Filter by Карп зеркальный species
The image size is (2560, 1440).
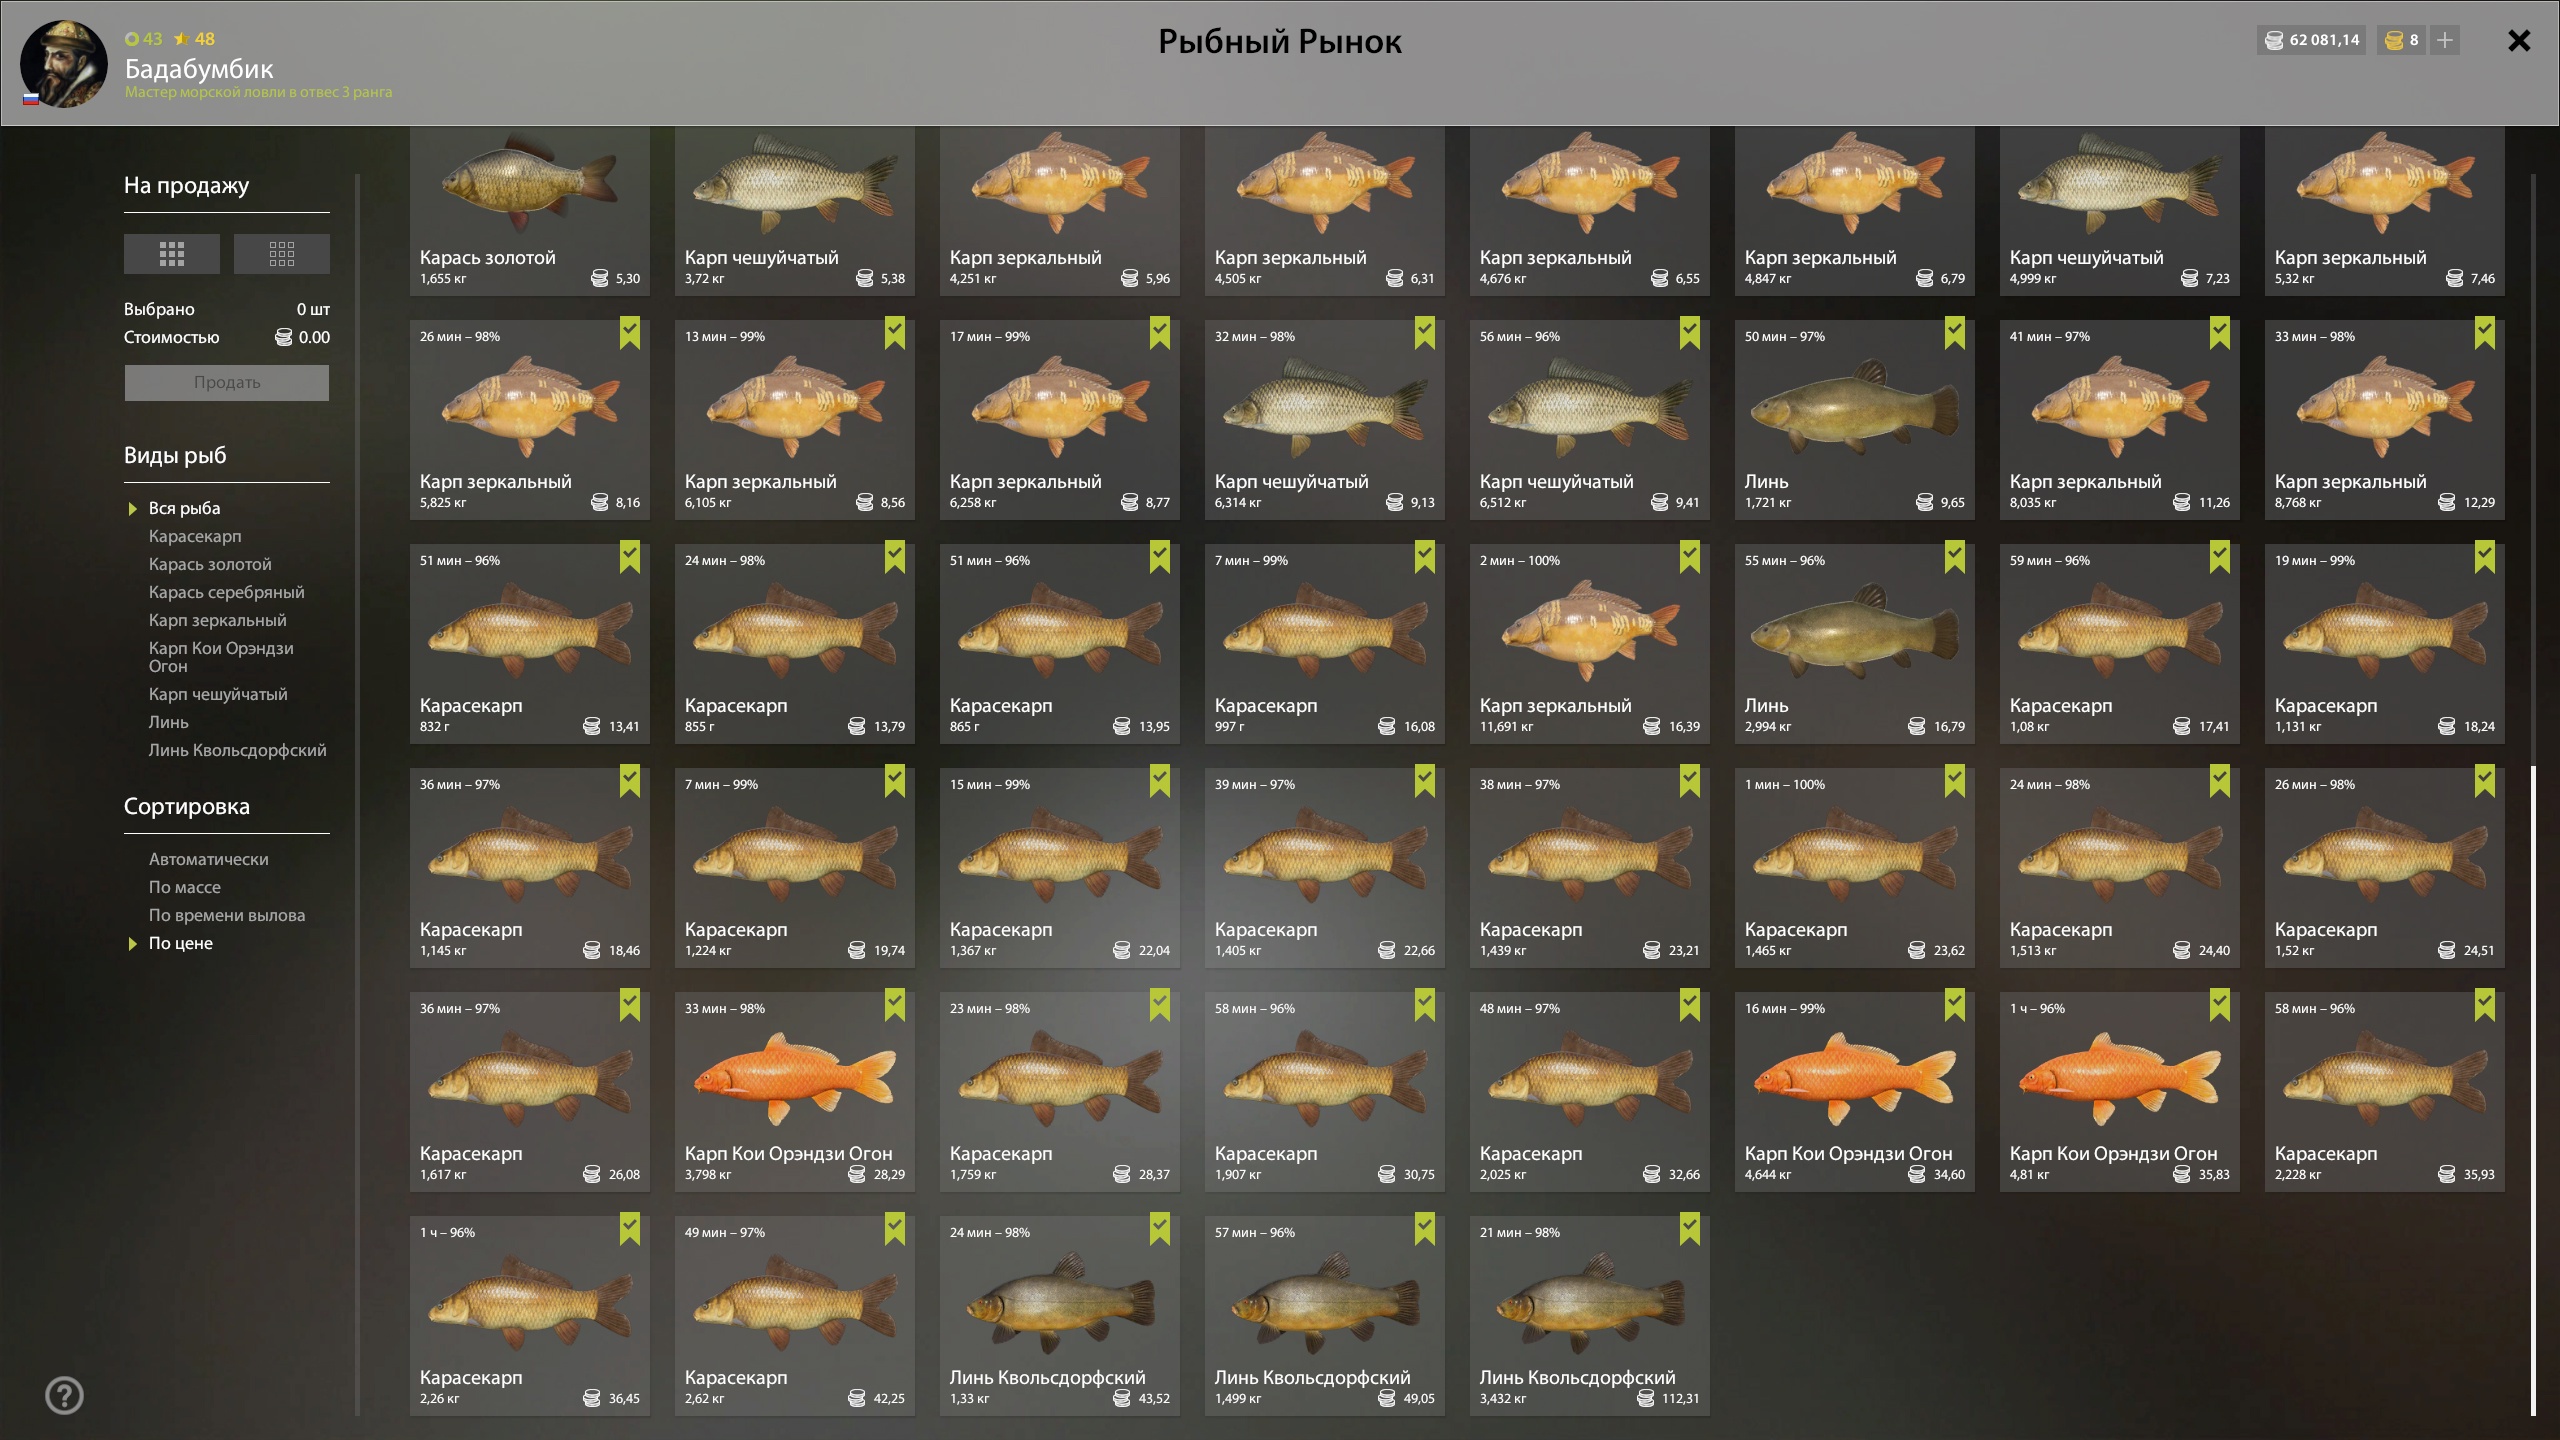218,620
